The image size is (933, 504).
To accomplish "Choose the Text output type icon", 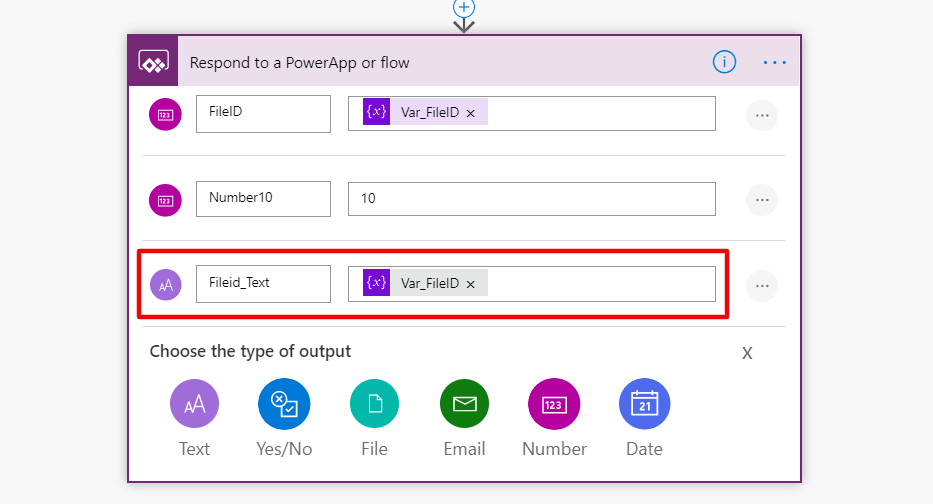I will point(194,404).
